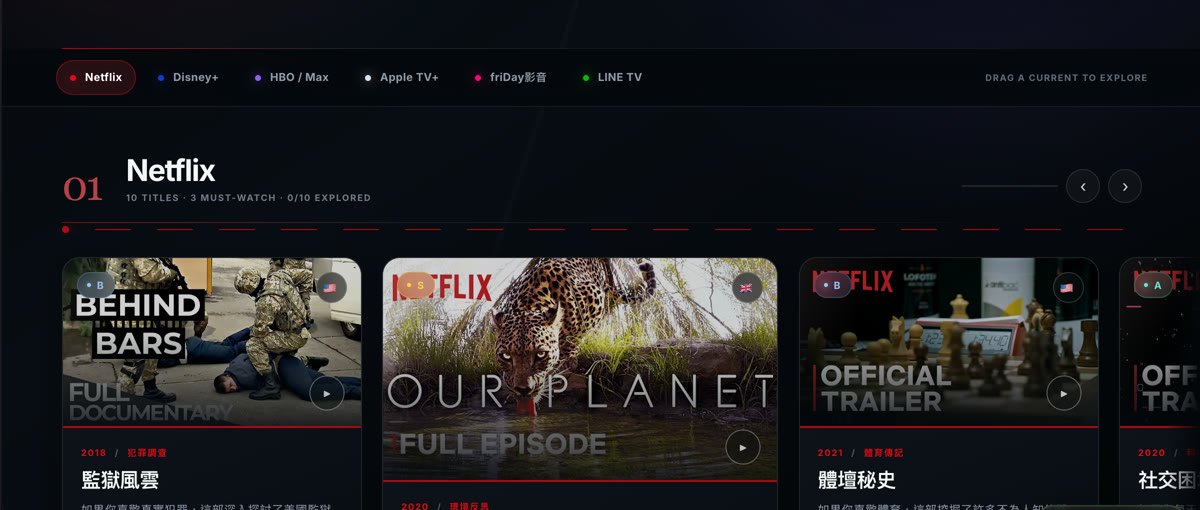This screenshot has width=1200, height=510.
Task: Click the US flag on chess trailer card
Action: 1067,287
